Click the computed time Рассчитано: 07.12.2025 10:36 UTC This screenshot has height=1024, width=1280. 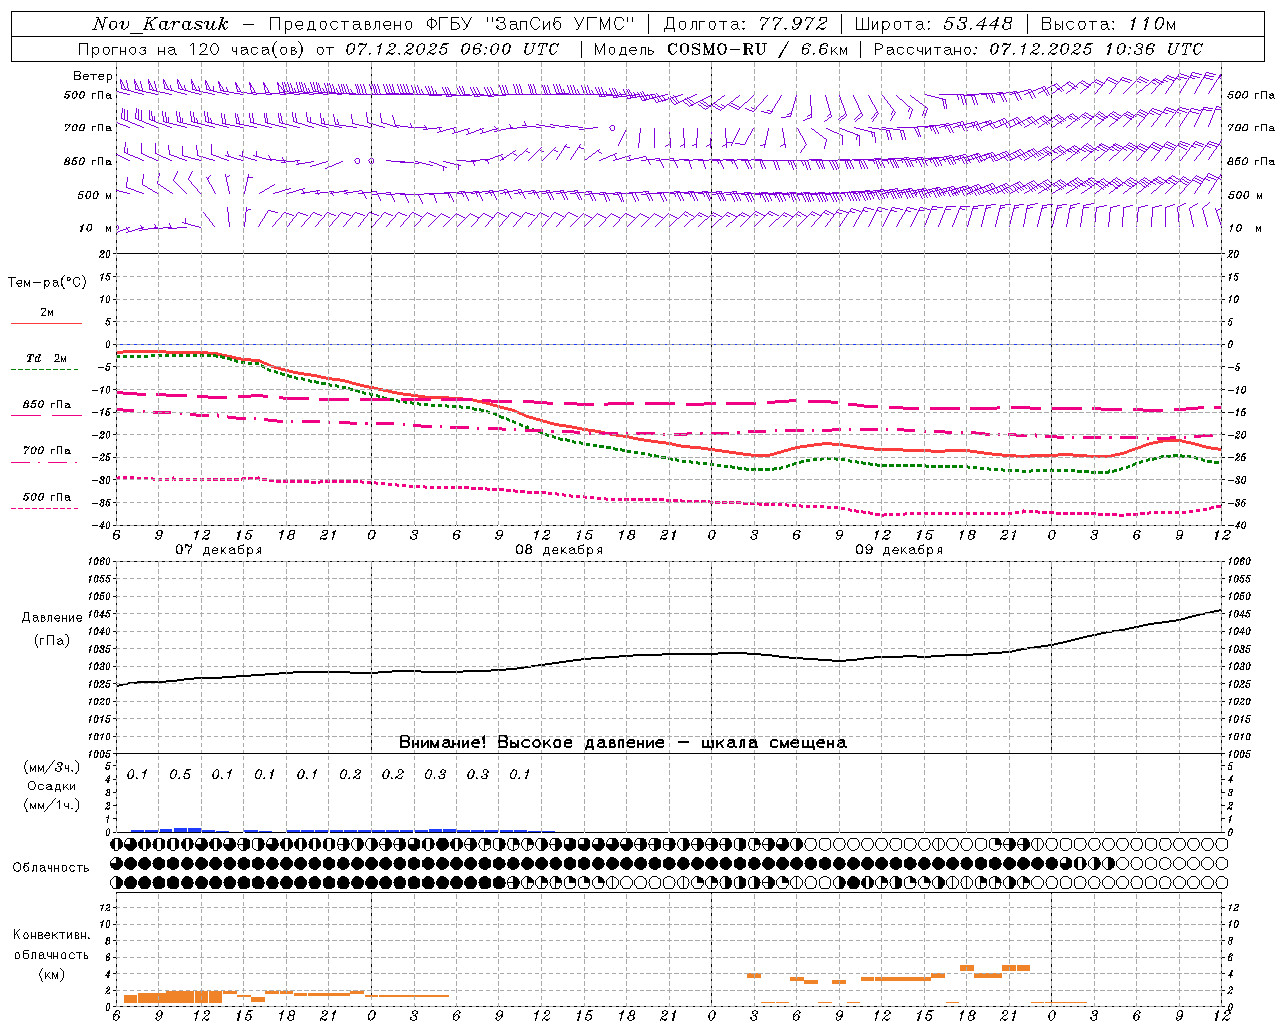(x=1038, y=49)
